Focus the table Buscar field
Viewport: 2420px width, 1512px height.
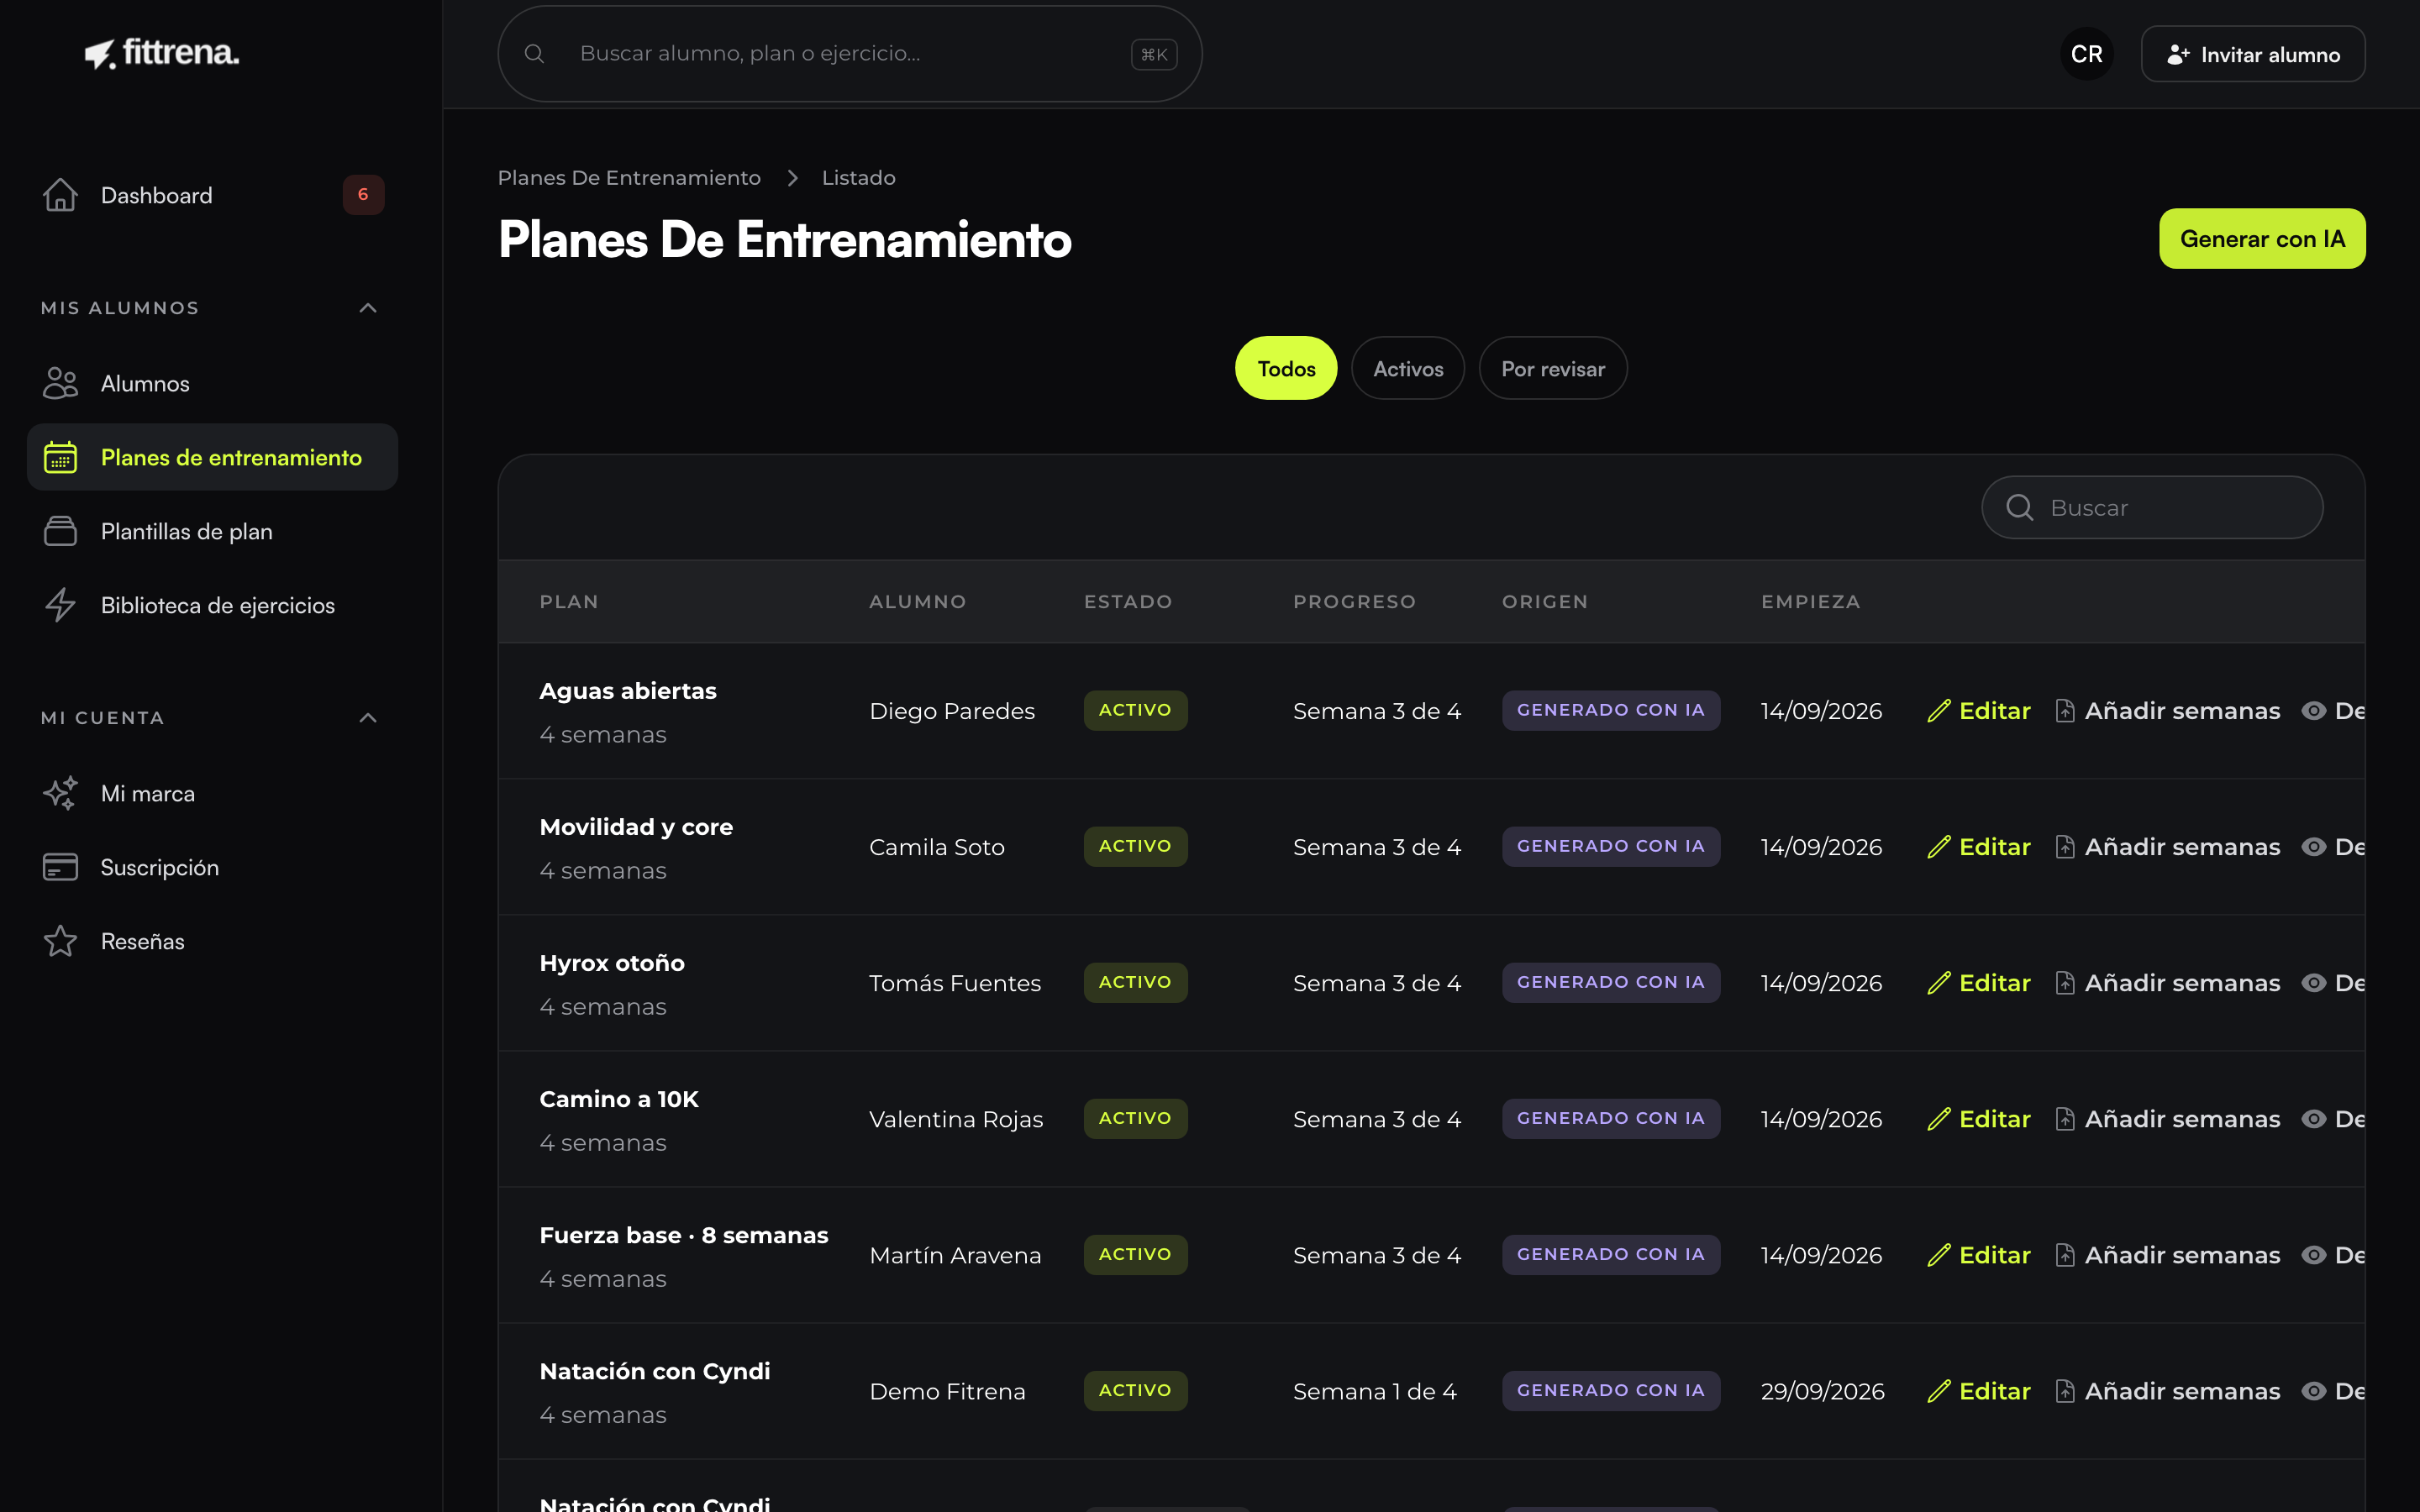(x=2152, y=508)
